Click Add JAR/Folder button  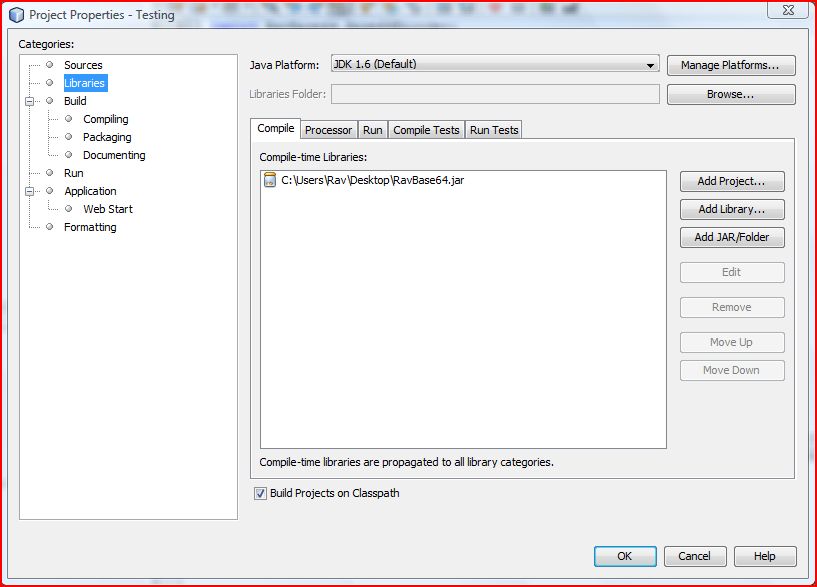point(732,238)
